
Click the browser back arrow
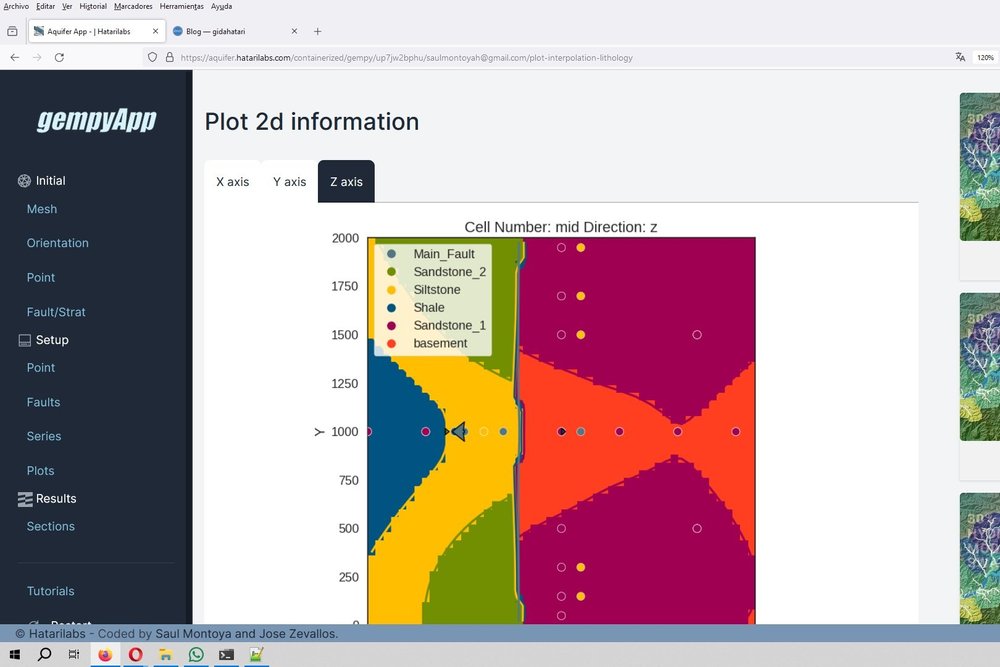[14, 57]
